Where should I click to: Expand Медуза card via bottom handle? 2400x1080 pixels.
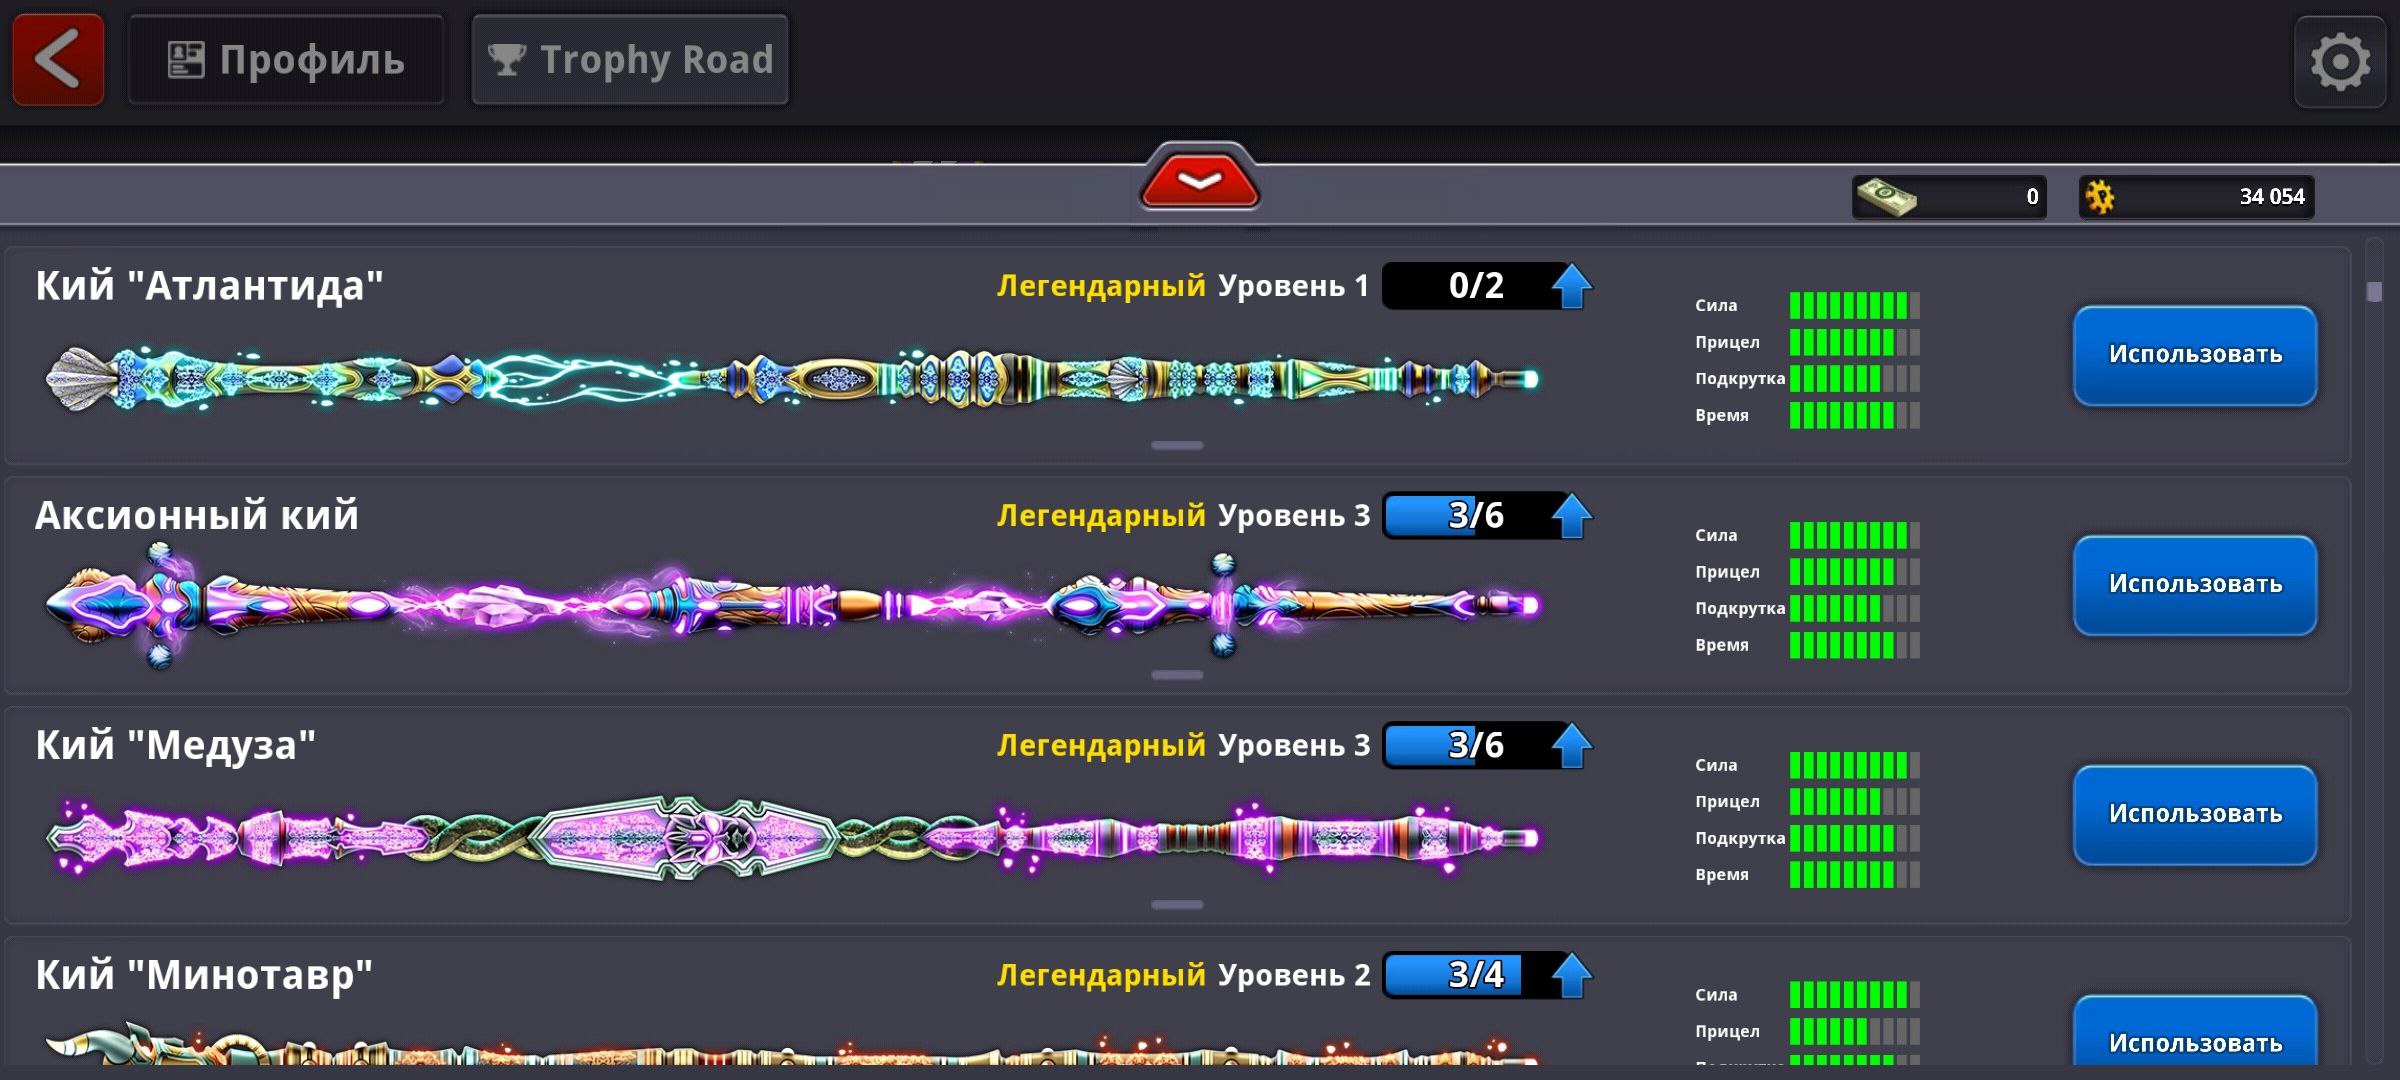tap(1177, 905)
